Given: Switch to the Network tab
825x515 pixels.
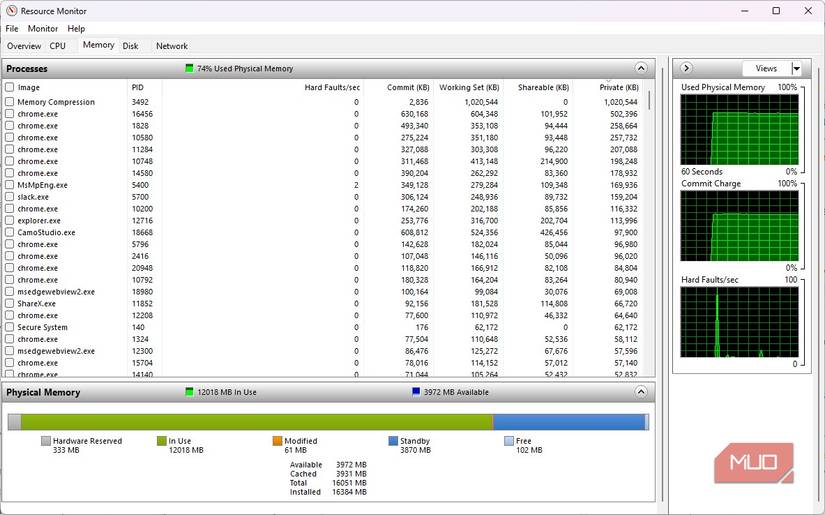Looking at the screenshot, I should [172, 46].
